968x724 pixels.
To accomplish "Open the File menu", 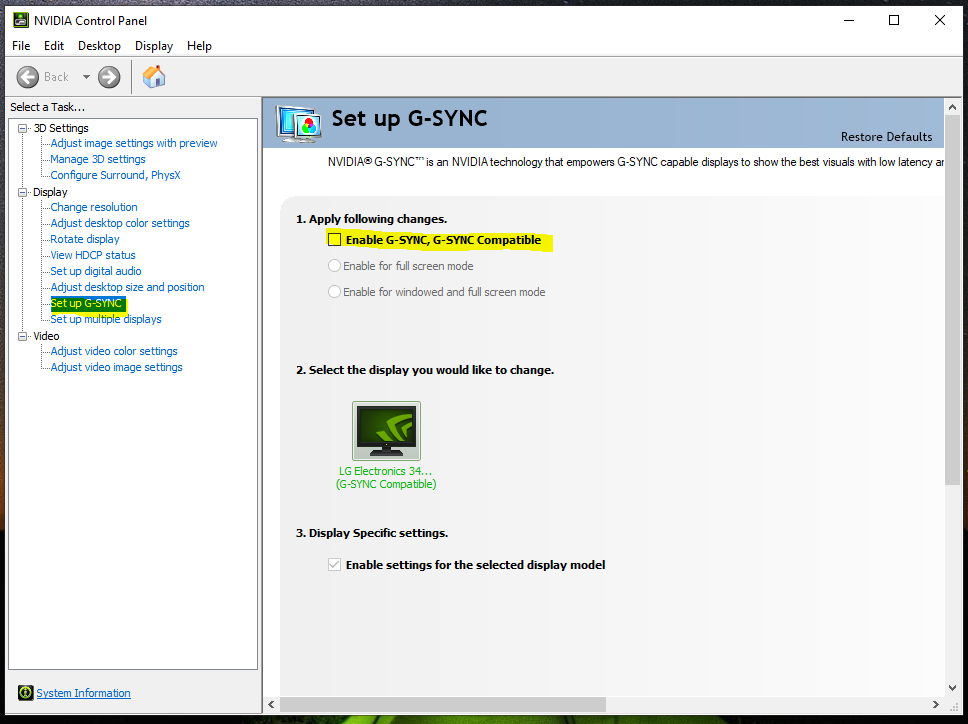I will pos(21,46).
